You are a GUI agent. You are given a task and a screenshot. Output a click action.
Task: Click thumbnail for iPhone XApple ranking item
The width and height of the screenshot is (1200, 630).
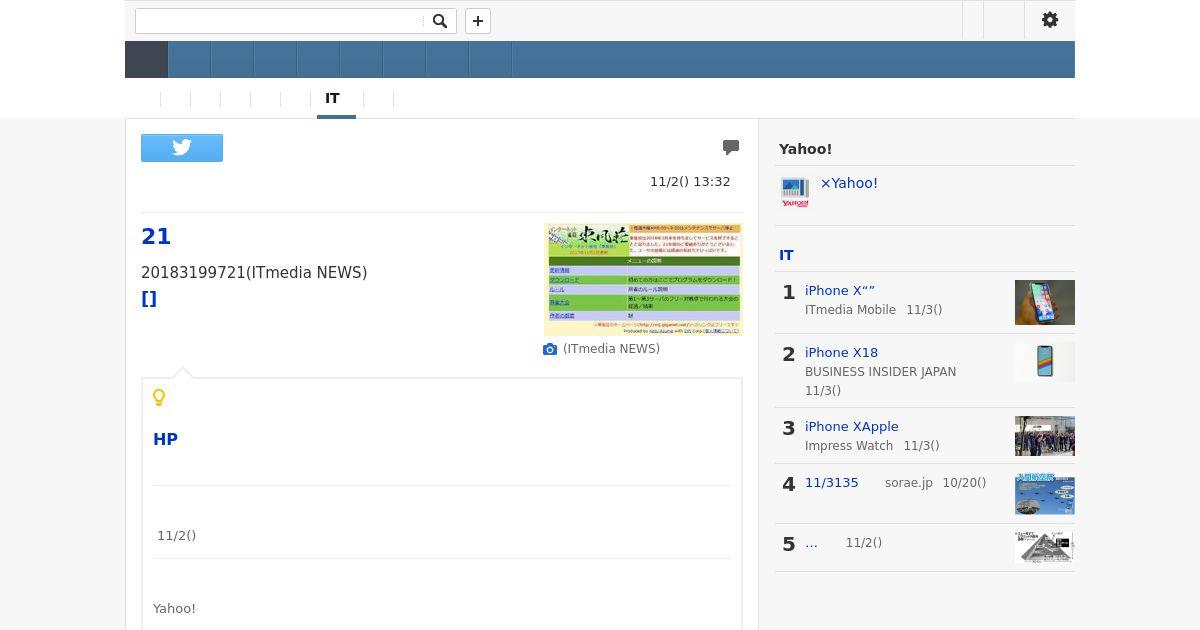(1045, 436)
